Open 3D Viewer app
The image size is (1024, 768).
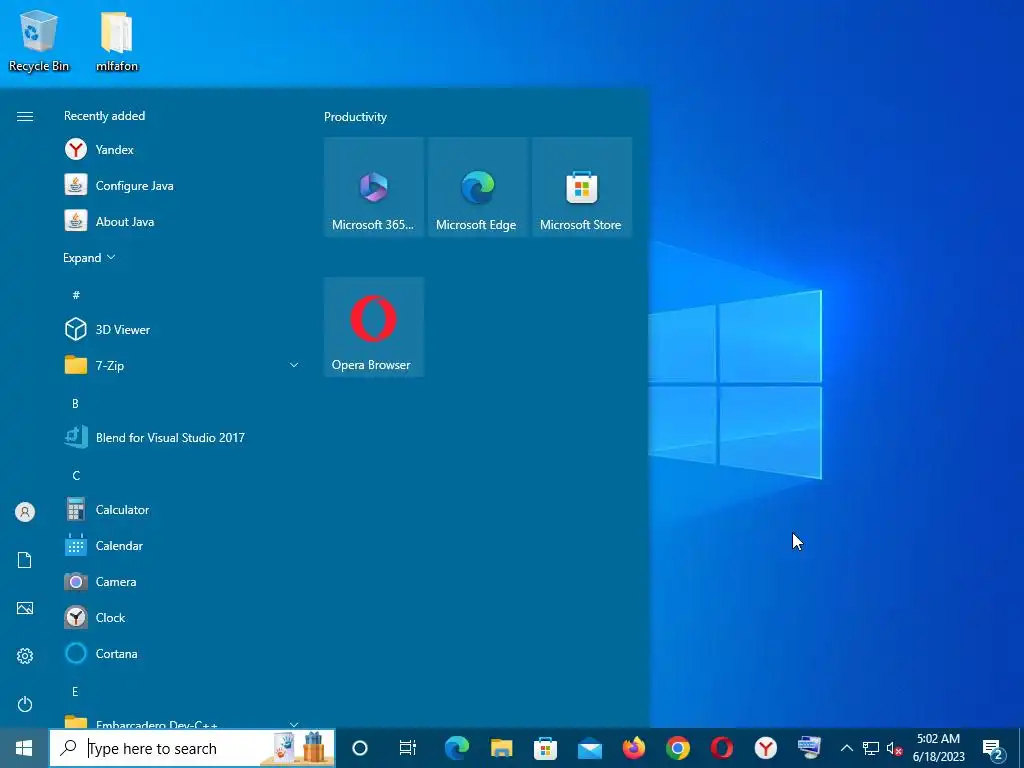(x=181, y=329)
